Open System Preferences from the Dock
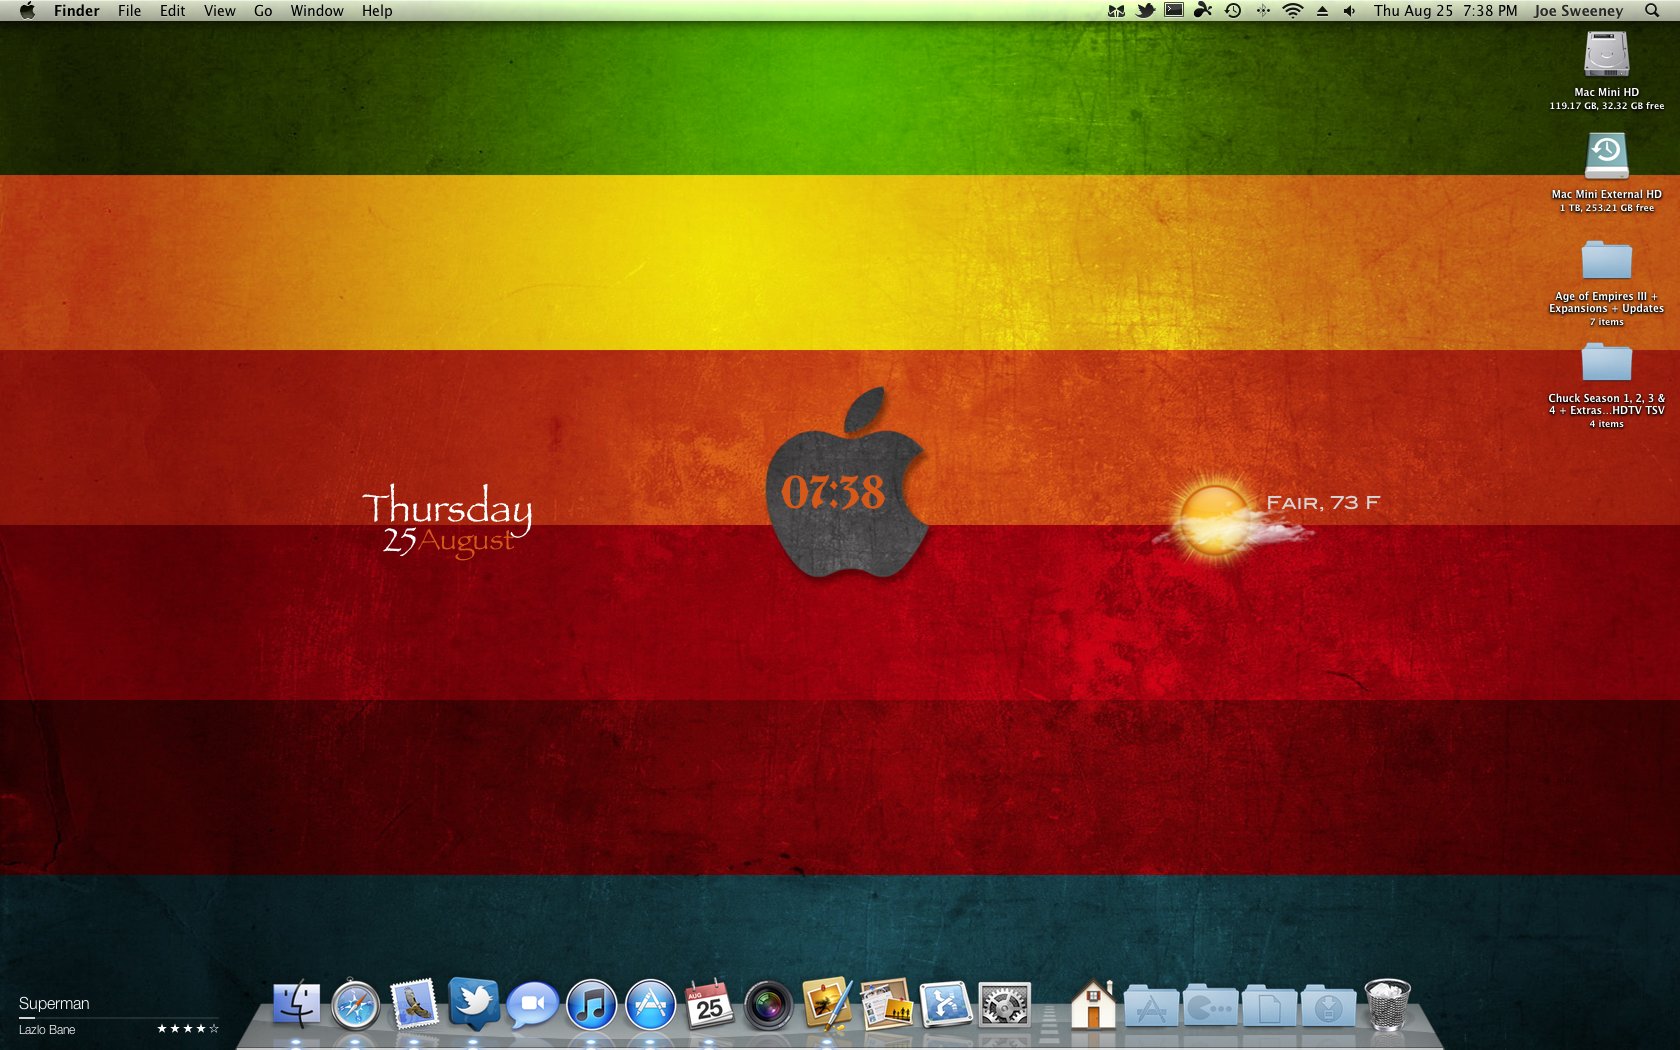 point(1004,1005)
